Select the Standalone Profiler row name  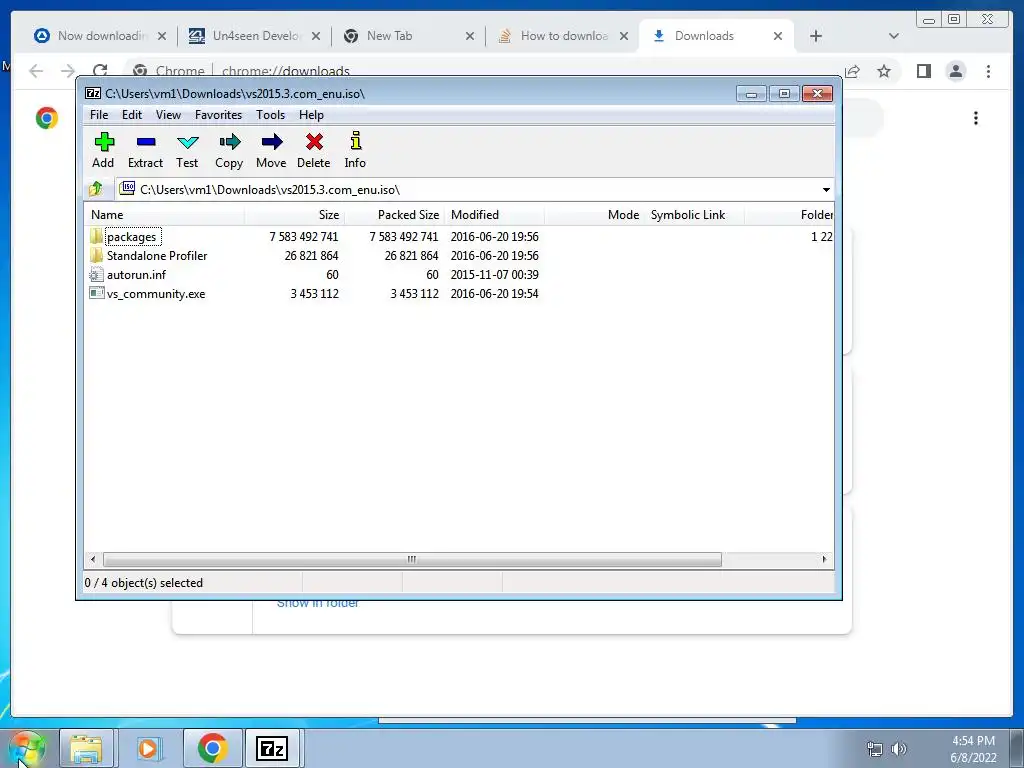coord(157,255)
